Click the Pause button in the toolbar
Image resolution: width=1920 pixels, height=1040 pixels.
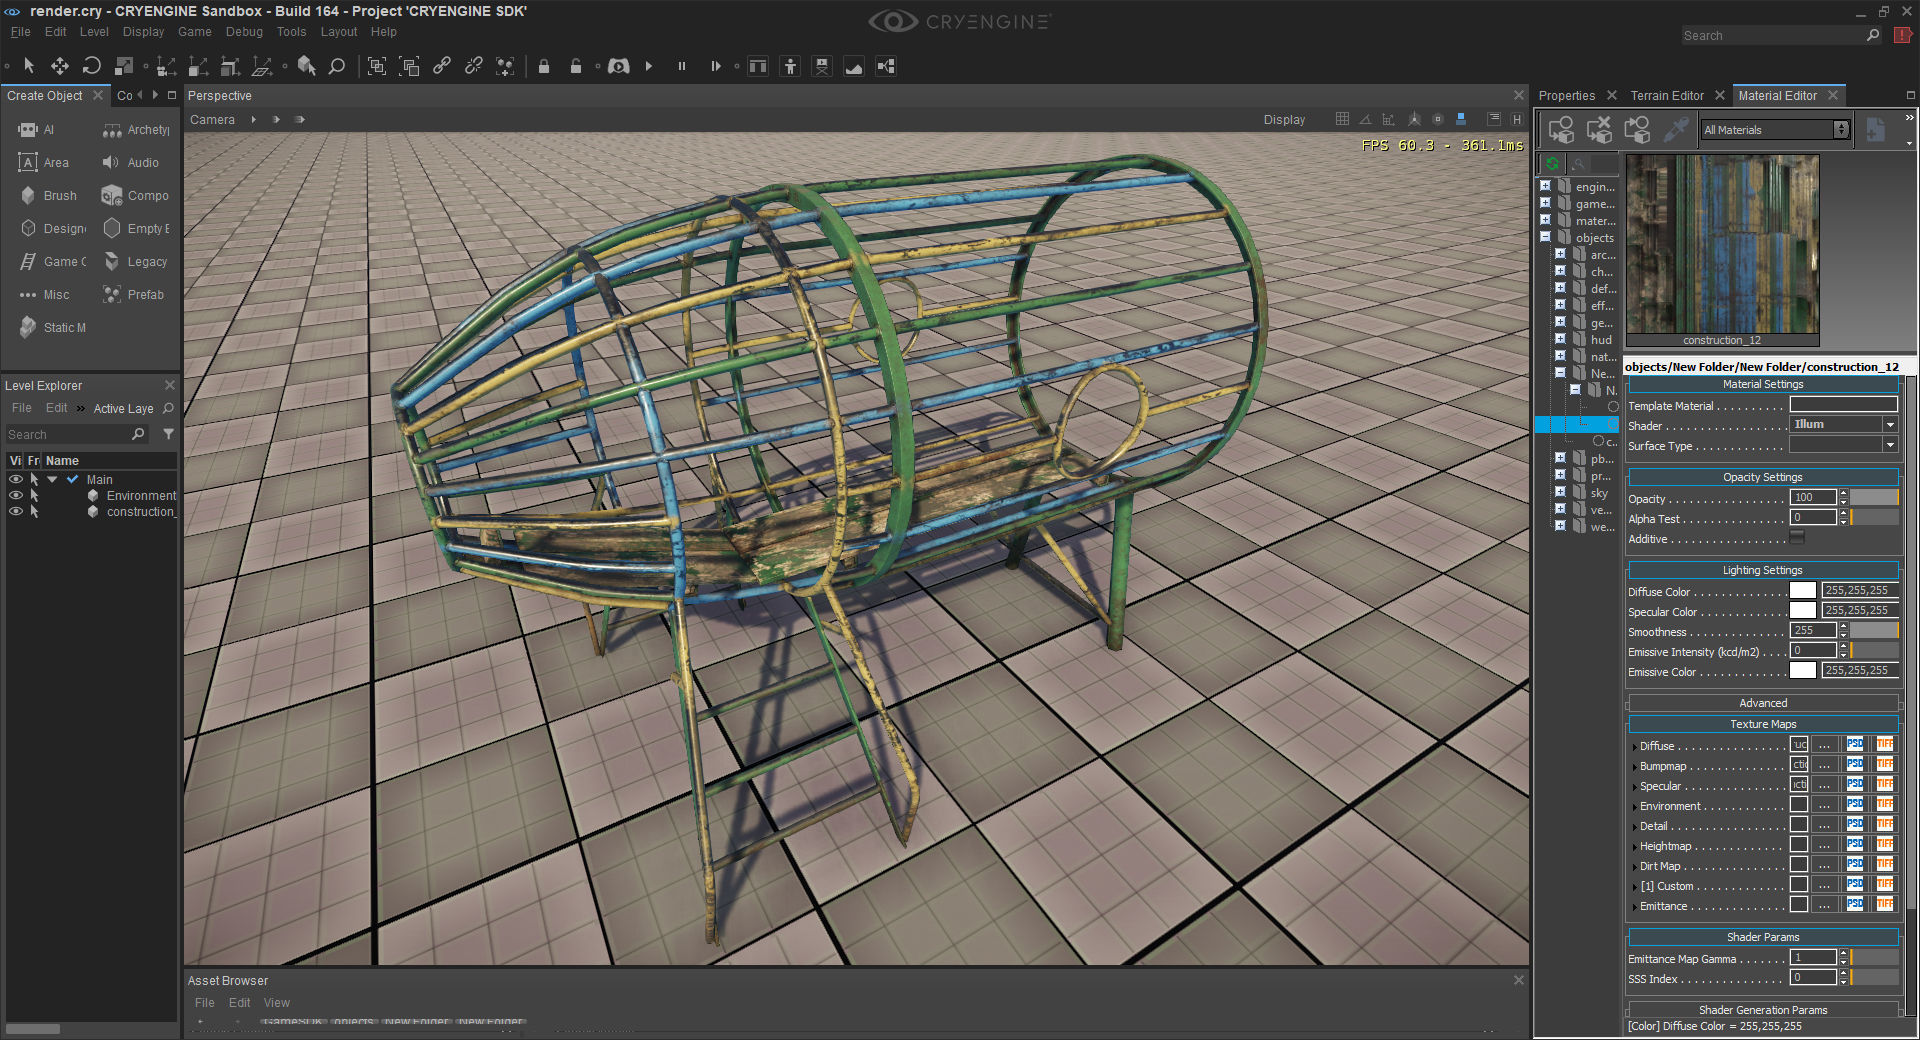682,66
